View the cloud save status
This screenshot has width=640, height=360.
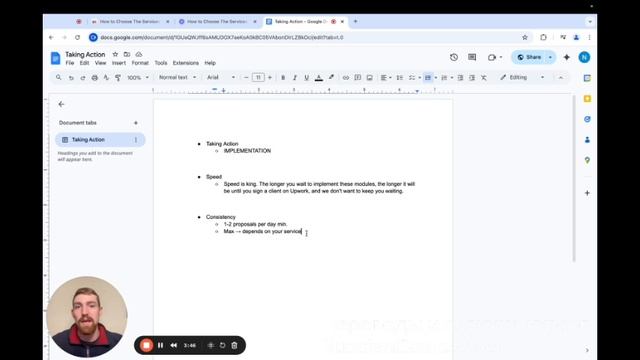(139, 54)
